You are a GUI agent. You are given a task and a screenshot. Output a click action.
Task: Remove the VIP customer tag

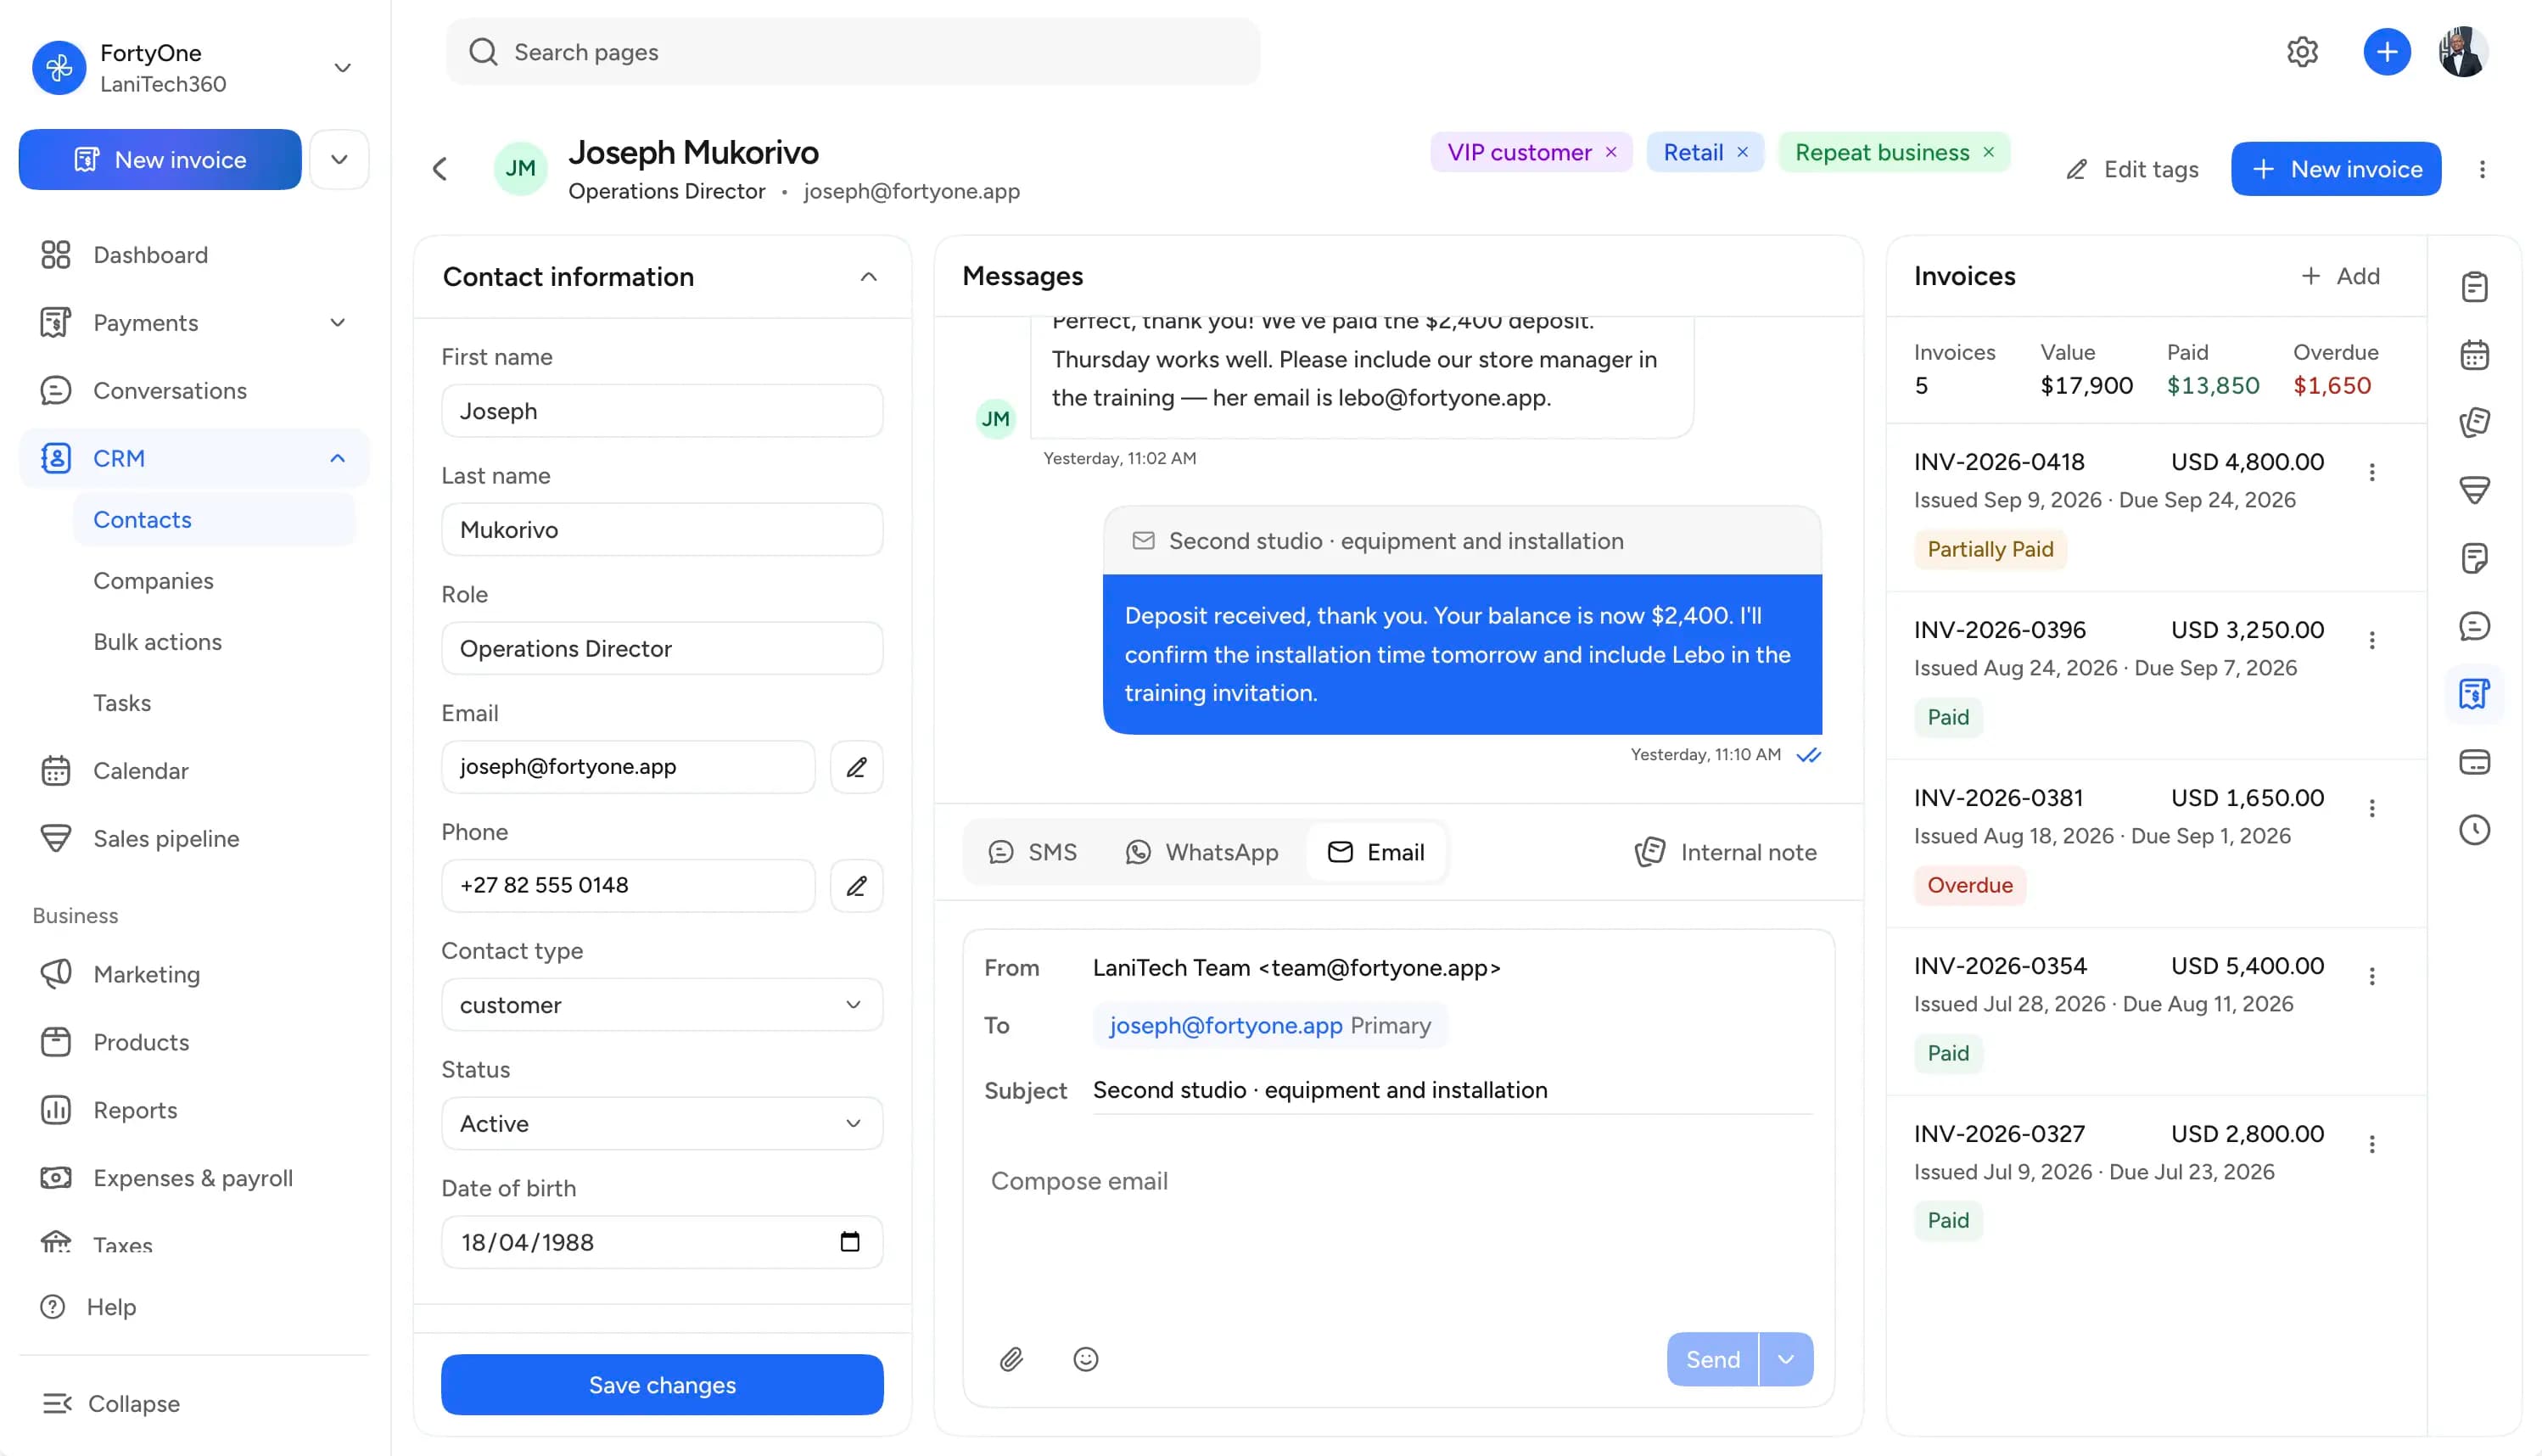[x=1610, y=152]
